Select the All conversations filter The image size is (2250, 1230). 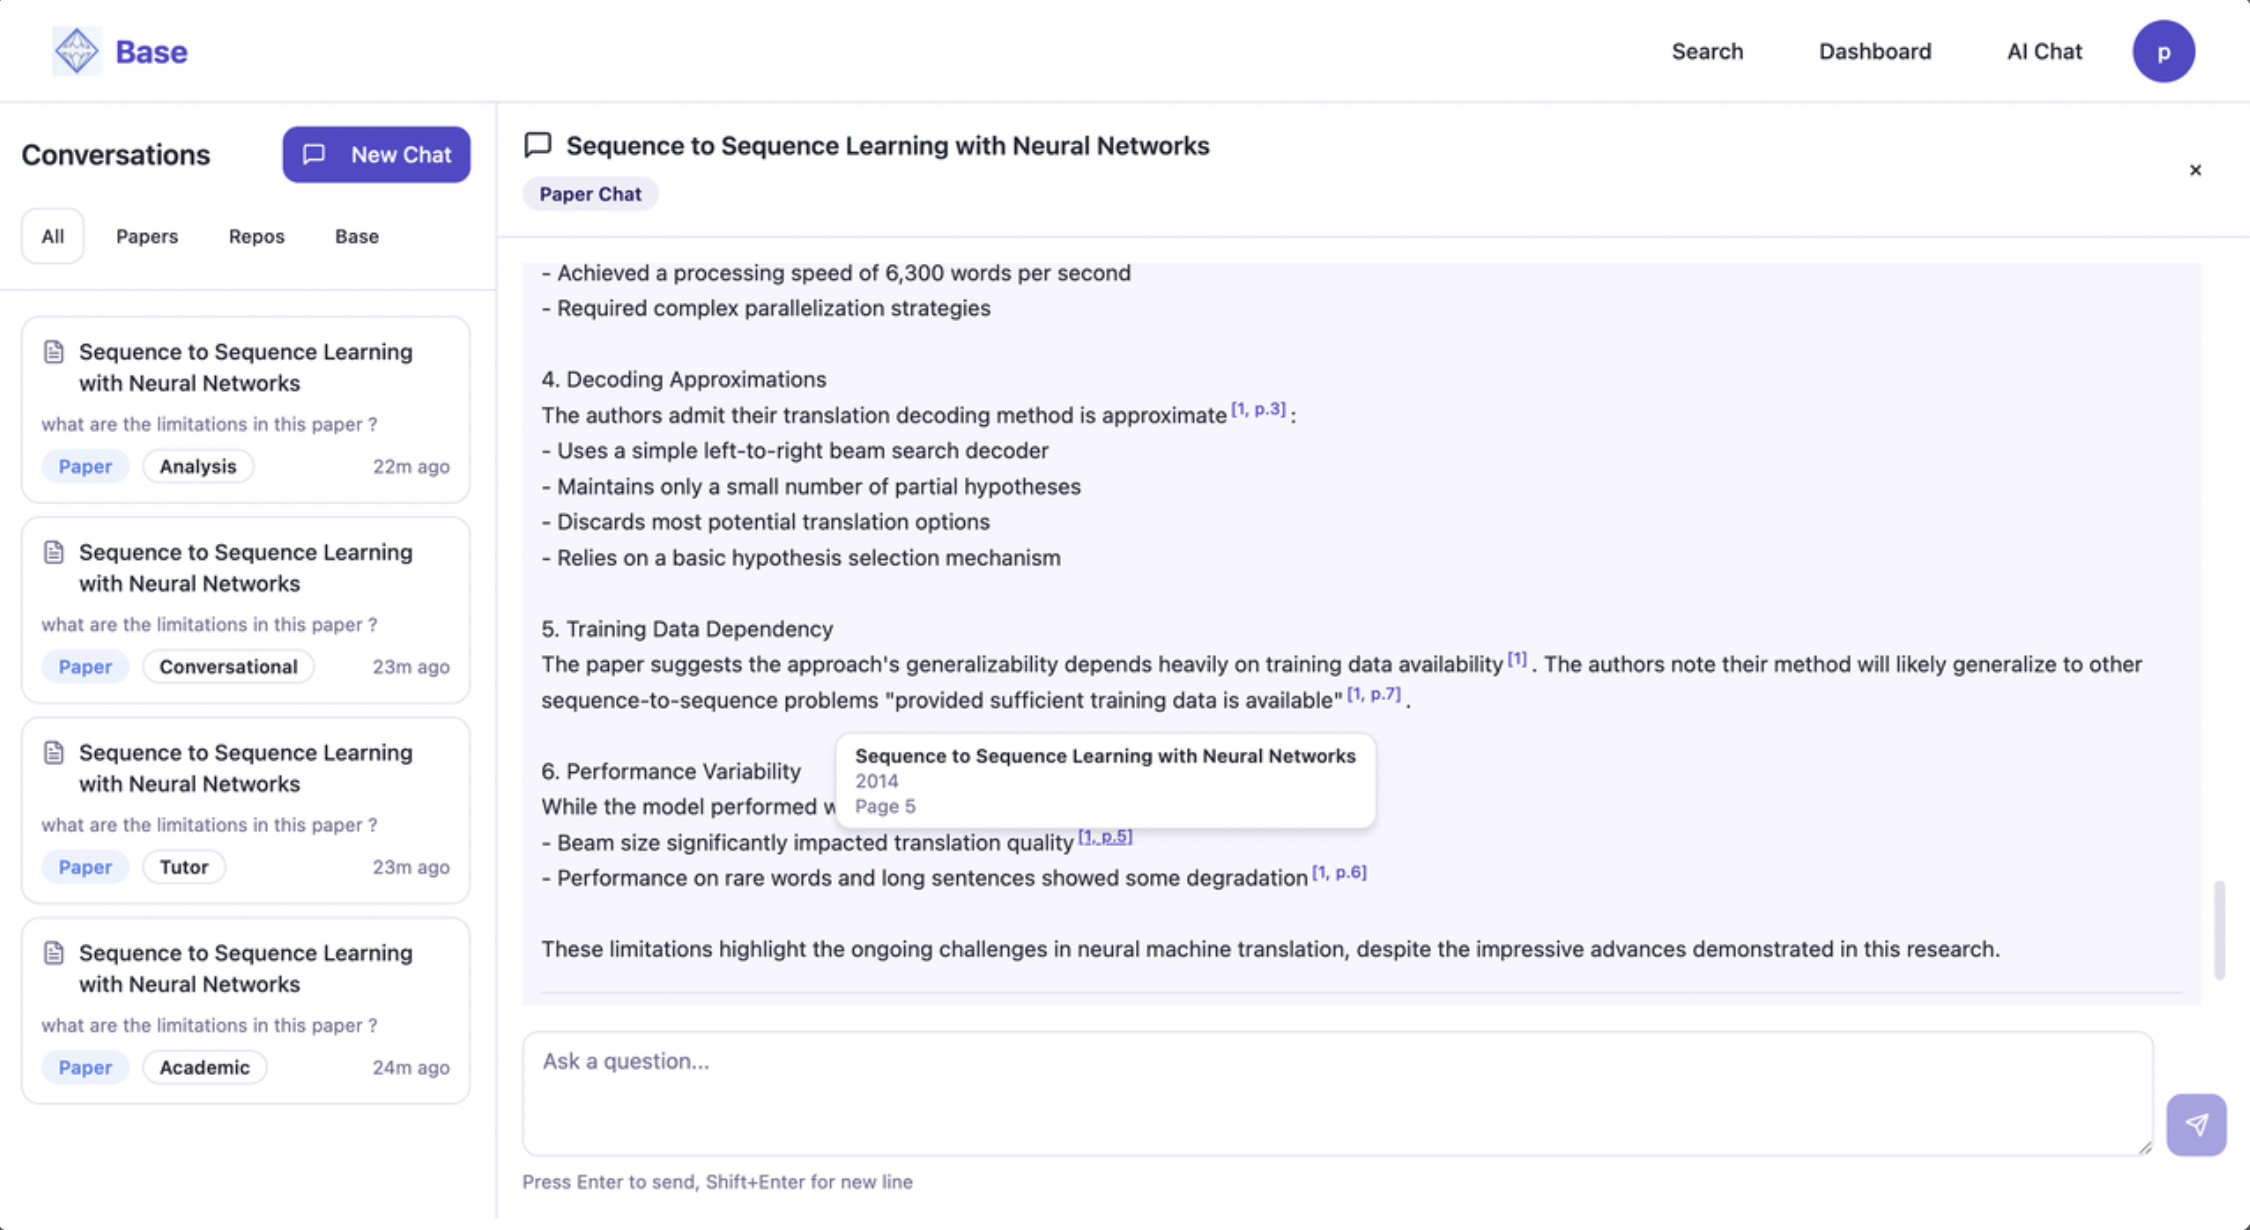(53, 236)
